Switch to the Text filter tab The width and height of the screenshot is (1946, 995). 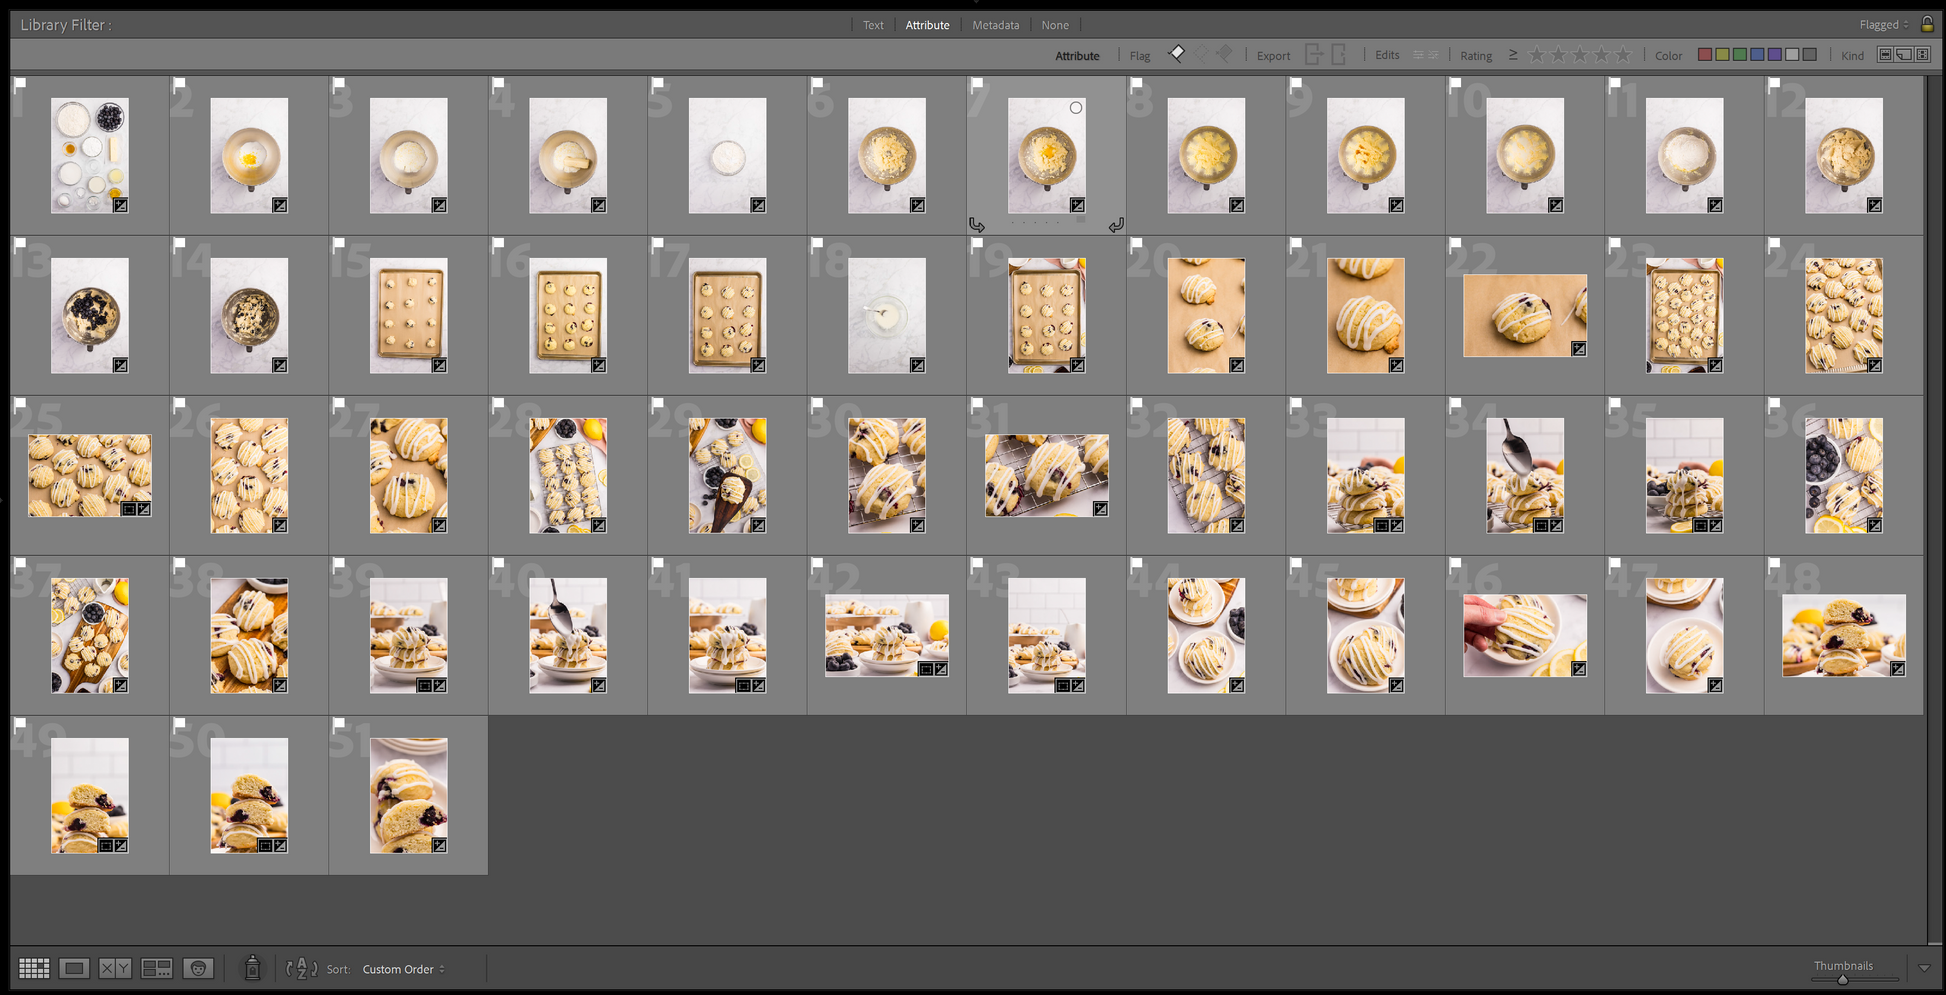pos(873,25)
